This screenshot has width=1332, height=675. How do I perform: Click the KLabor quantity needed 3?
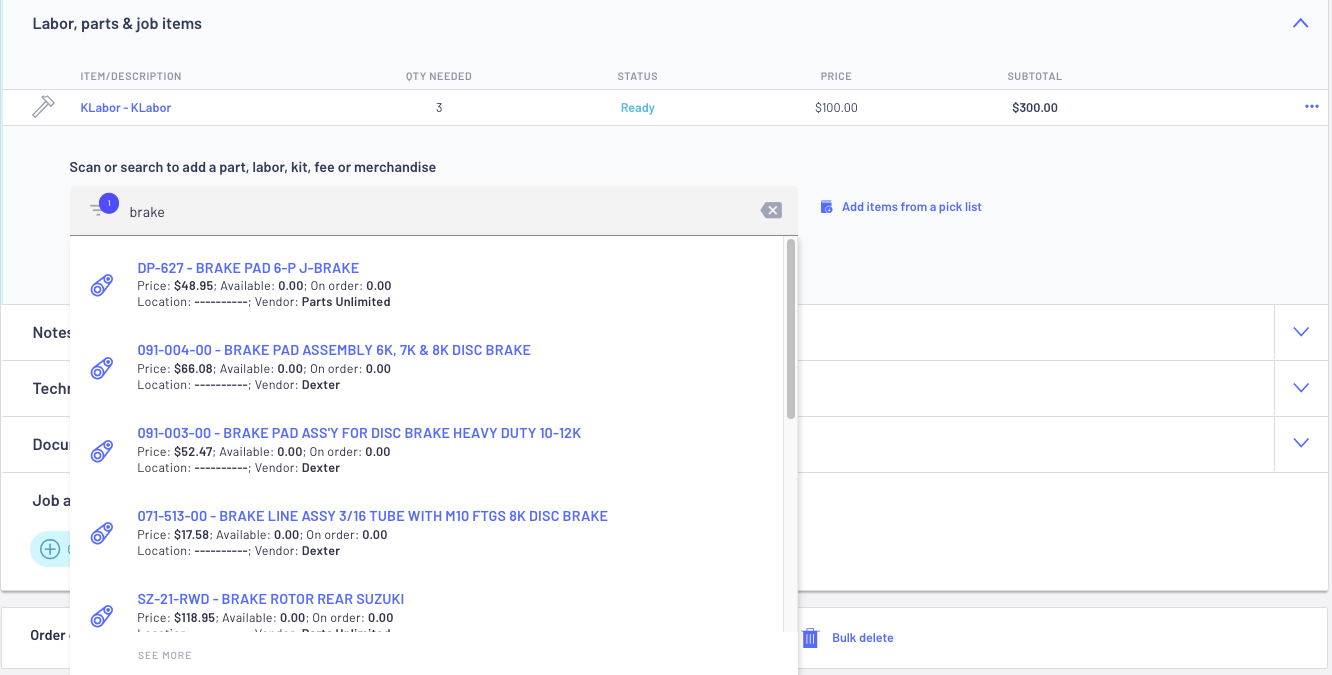[x=439, y=108]
